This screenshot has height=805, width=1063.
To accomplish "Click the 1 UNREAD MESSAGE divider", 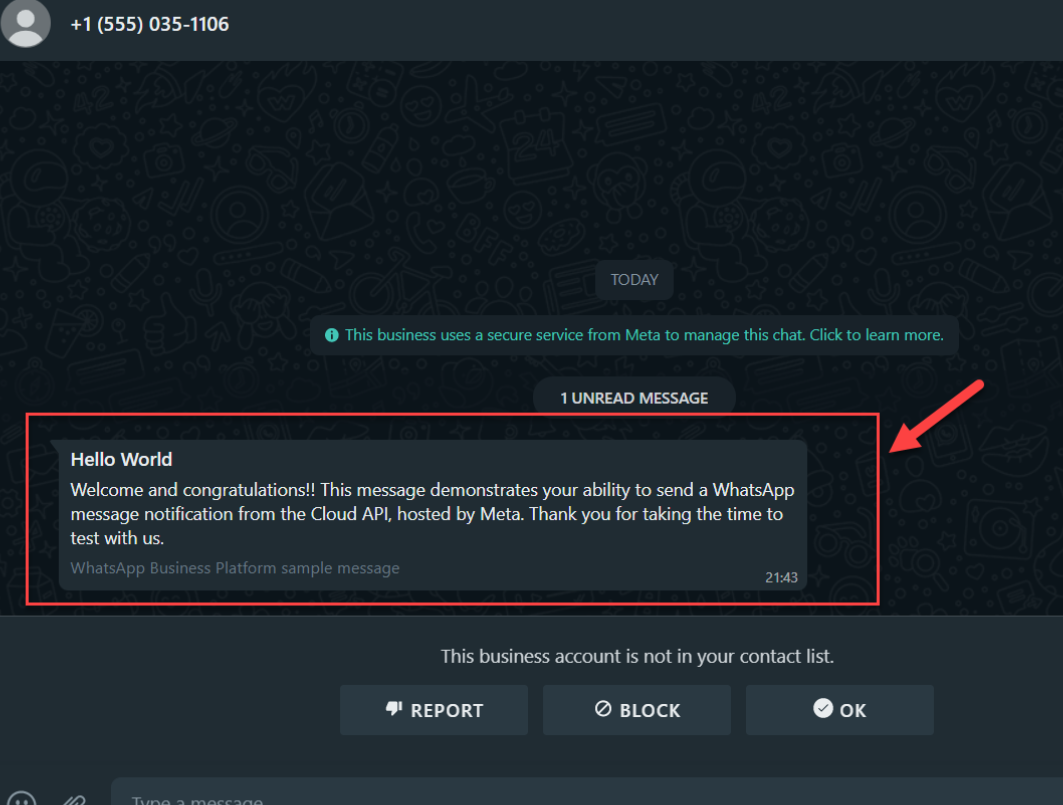I will pyautogui.click(x=635, y=397).
